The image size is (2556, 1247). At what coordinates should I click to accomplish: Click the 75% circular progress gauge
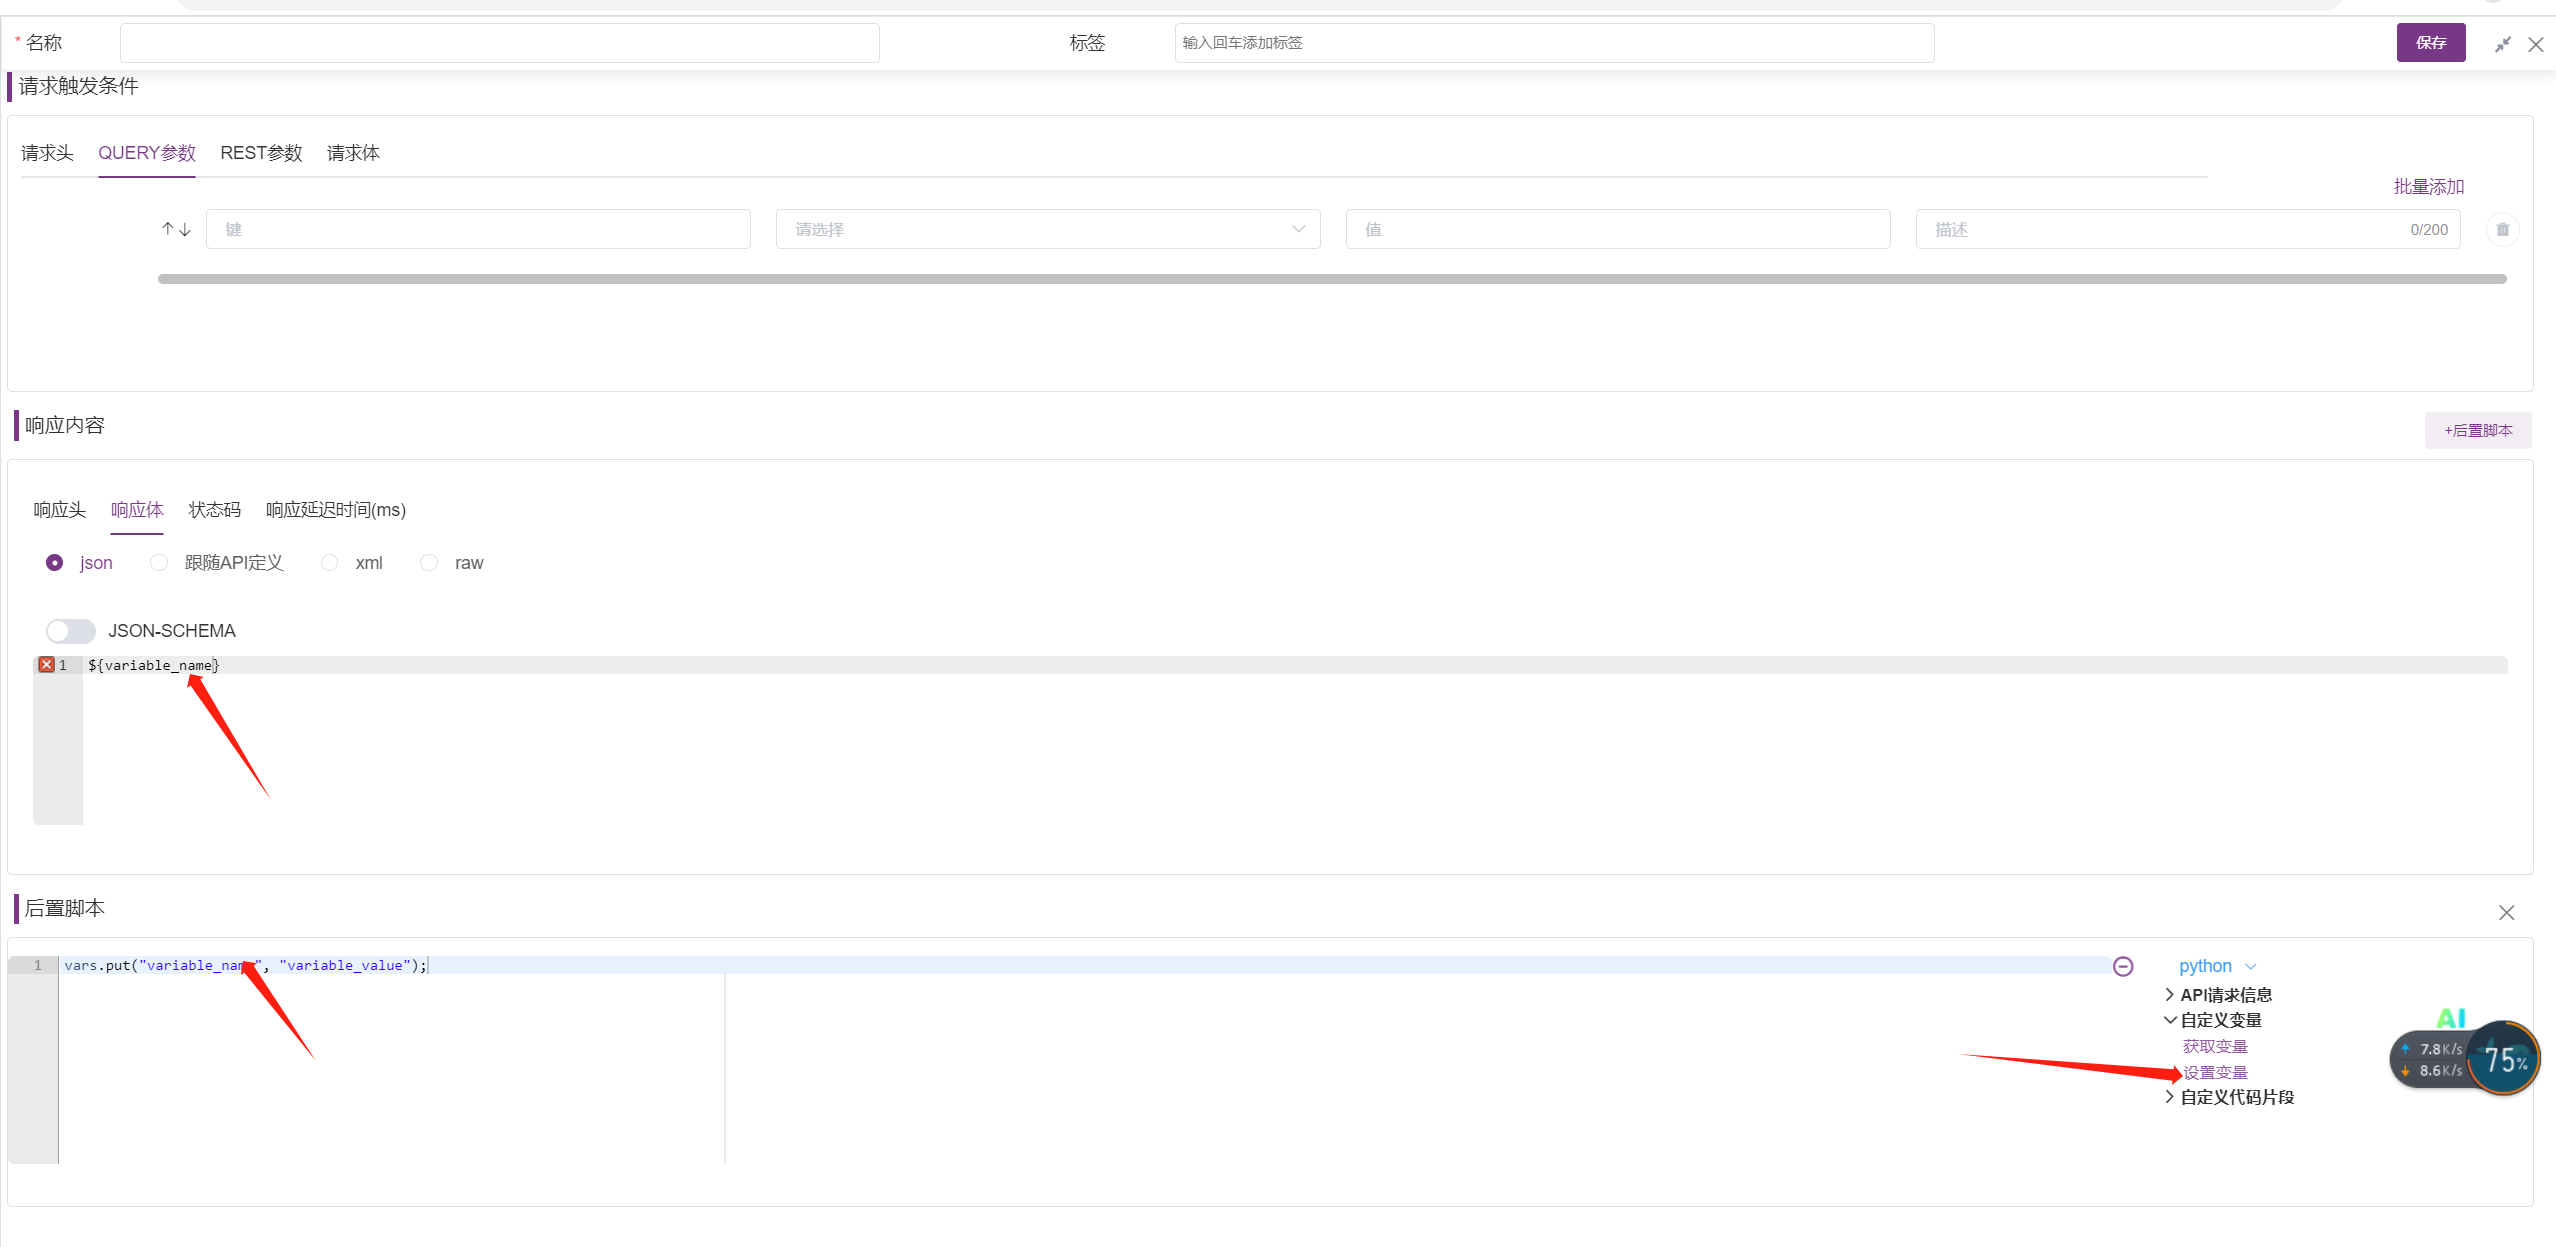[x=2503, y=1058]
